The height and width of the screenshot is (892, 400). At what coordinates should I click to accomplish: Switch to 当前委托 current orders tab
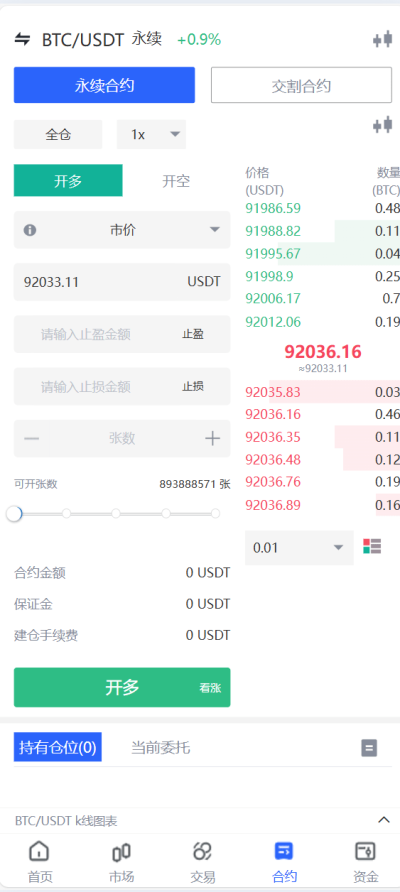pyautogui.click(x=160, y=748)
